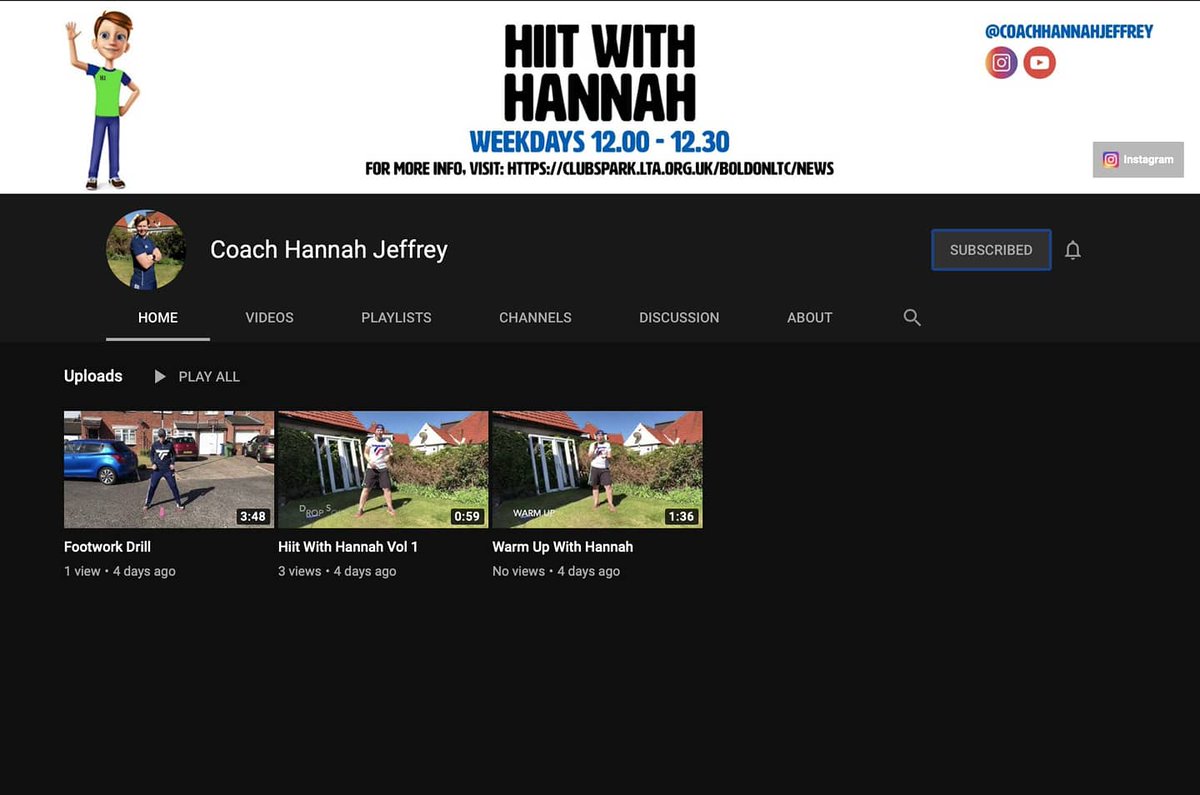Click the SUBSCRIBED button
The width and height of the screenshot is (1200, 795).
[x=991, y=250]
